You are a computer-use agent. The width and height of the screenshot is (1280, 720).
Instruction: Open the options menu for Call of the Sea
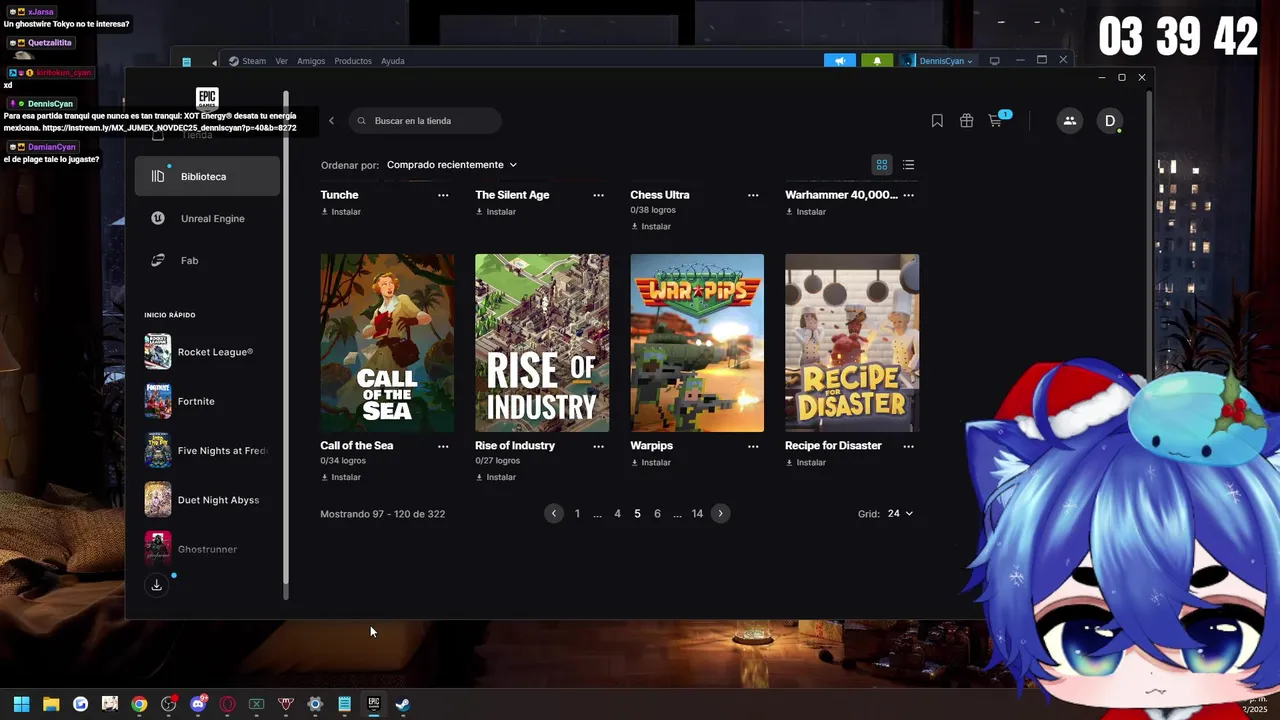[x=443, y=446]
